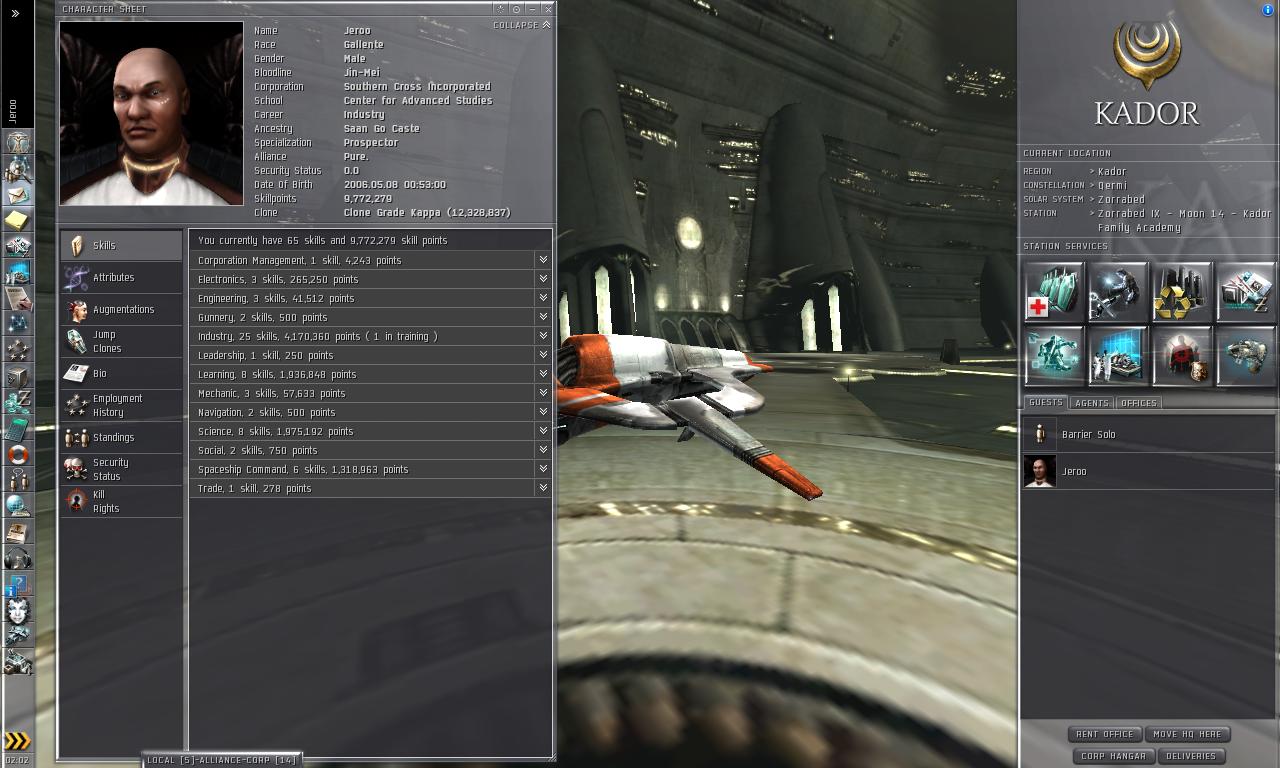Expand the Leadership skill group
The width and height of the screenshot is (1280, 768).
(543, 355)
